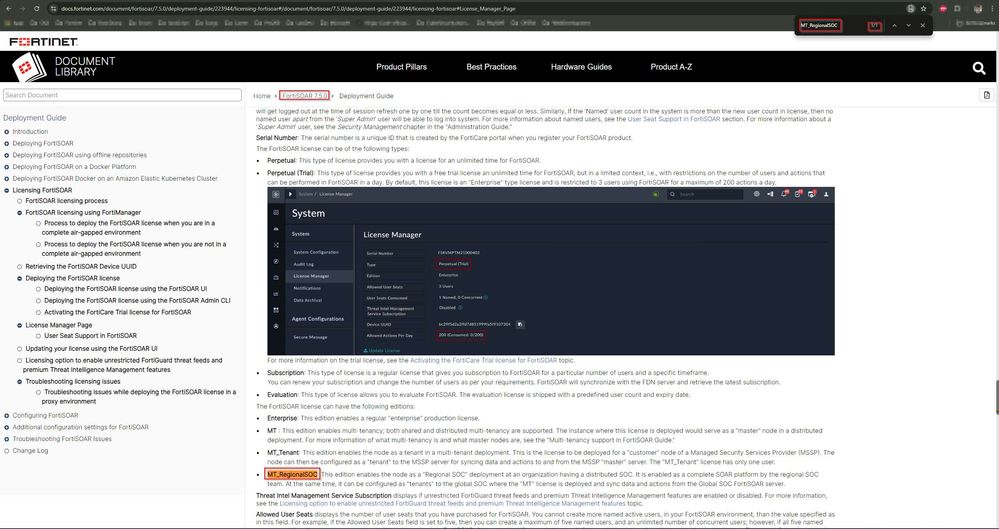Image resolution: width=999 pixels, height=529 pixels.
Task: Collapse the Deploying the FortiSOAR license bullet
Action: click(19, 279)
